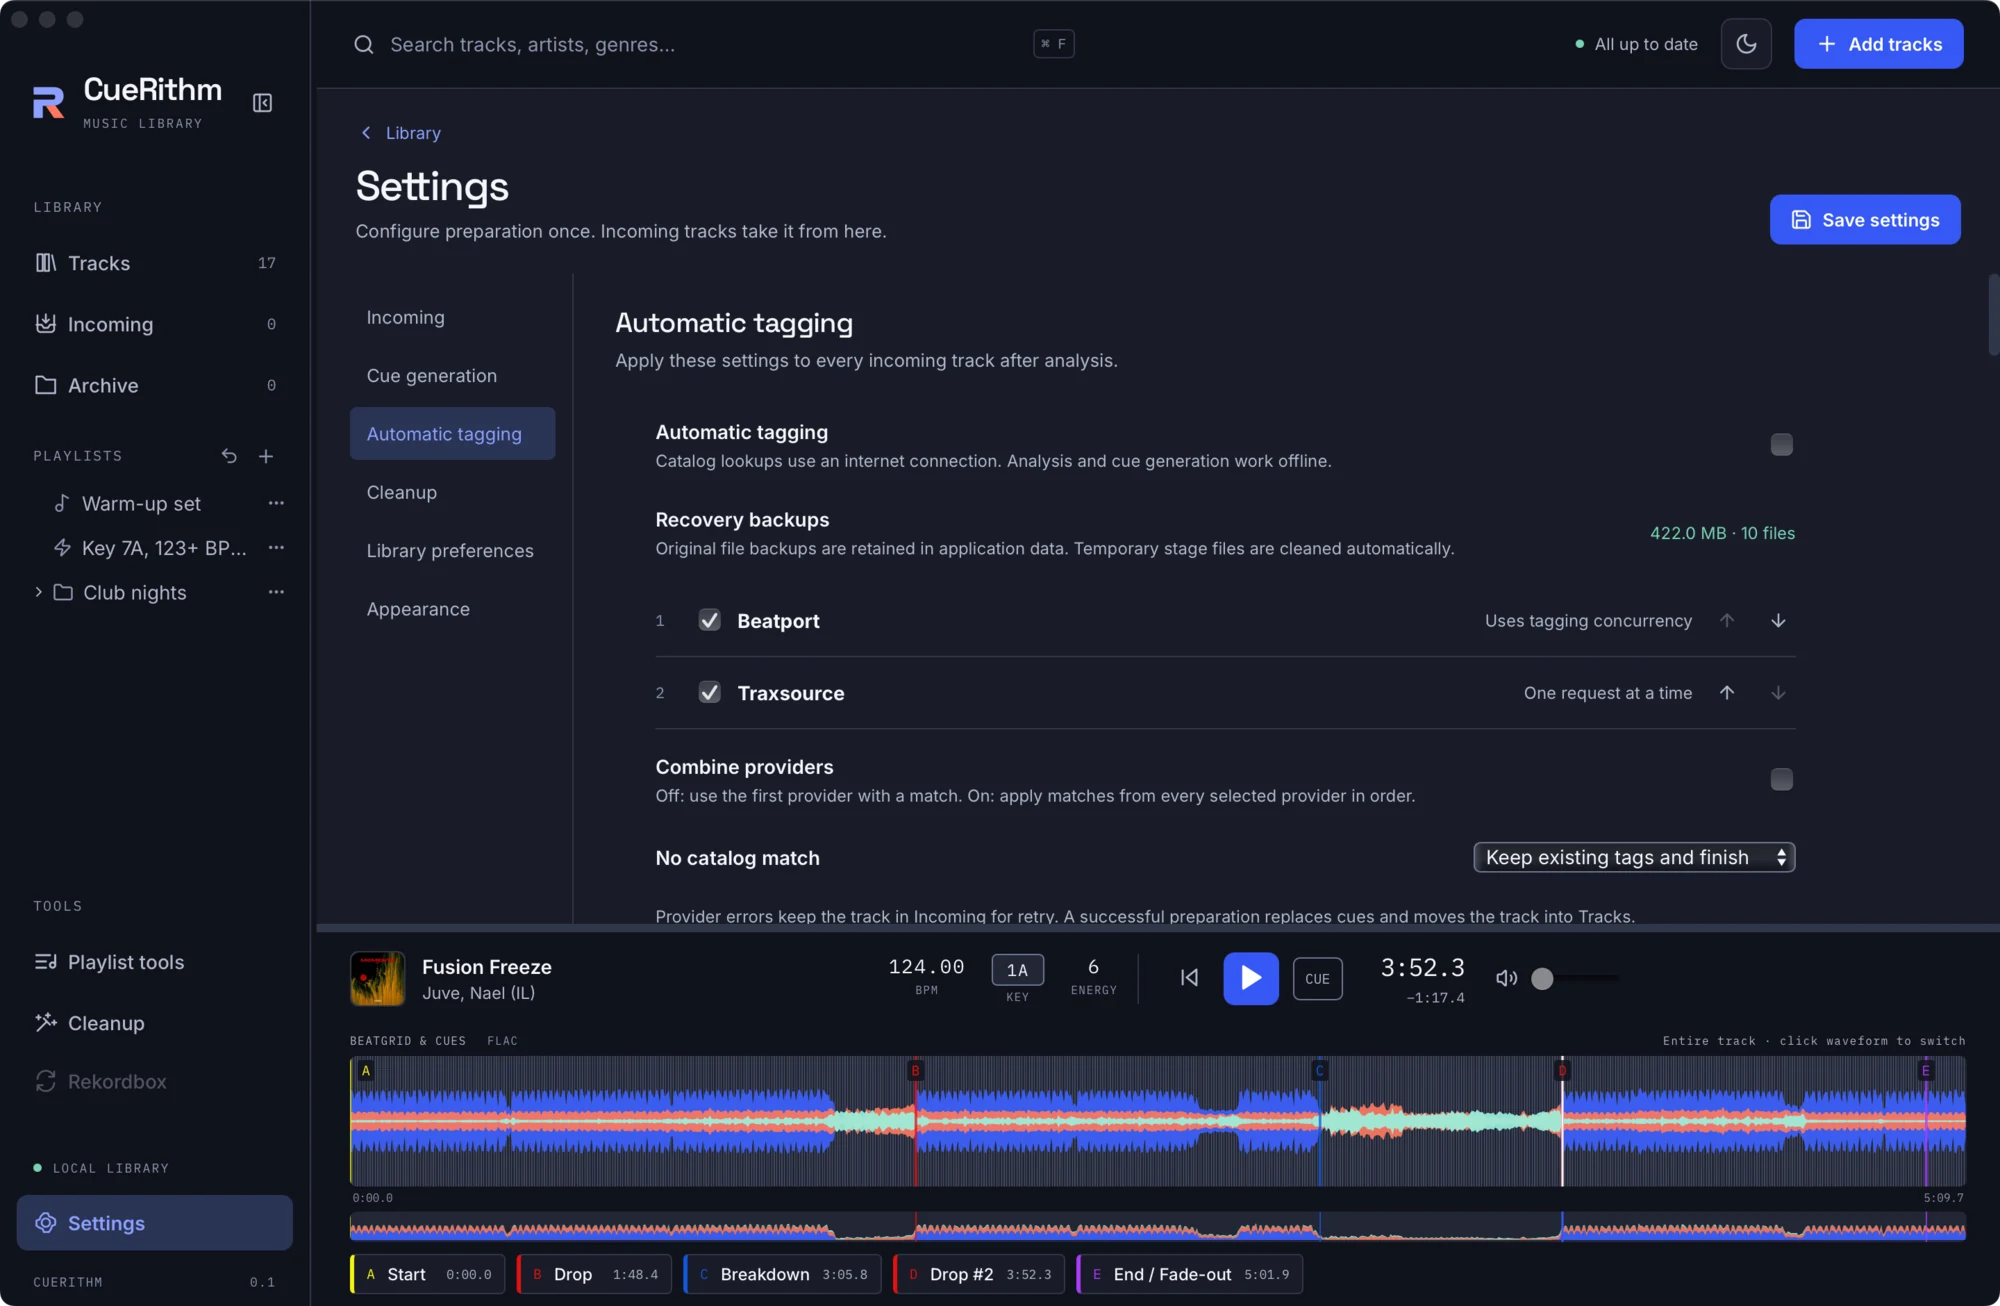This screenshot has width=2000, height=1306.
Task: Skip to track start
Action: click(1189, 978)
